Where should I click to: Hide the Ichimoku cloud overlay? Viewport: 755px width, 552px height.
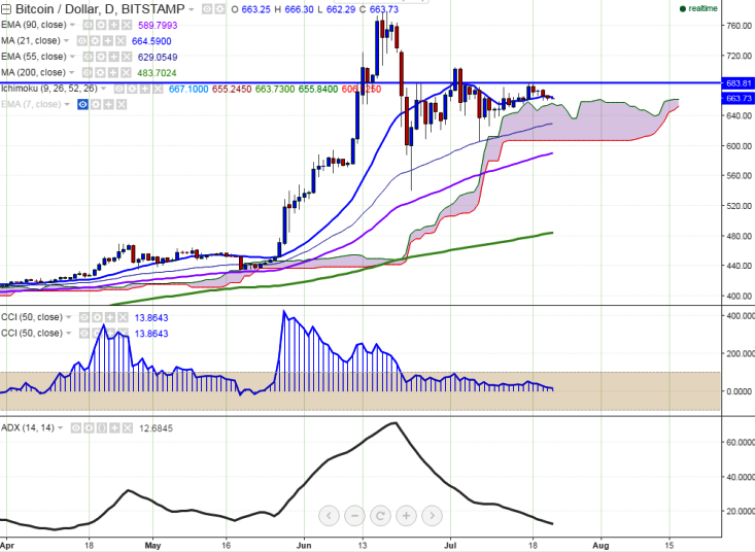[119, 89]
